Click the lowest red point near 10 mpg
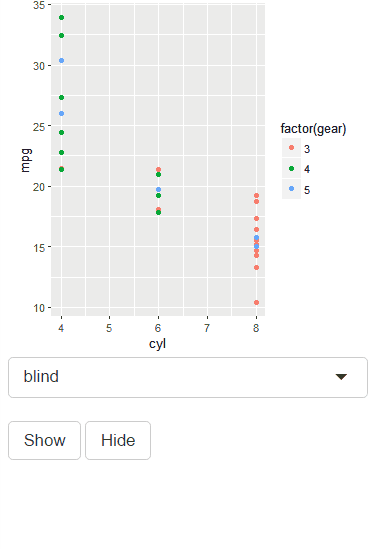This screenshot has height=549, width=381. (x=256, y=303)
